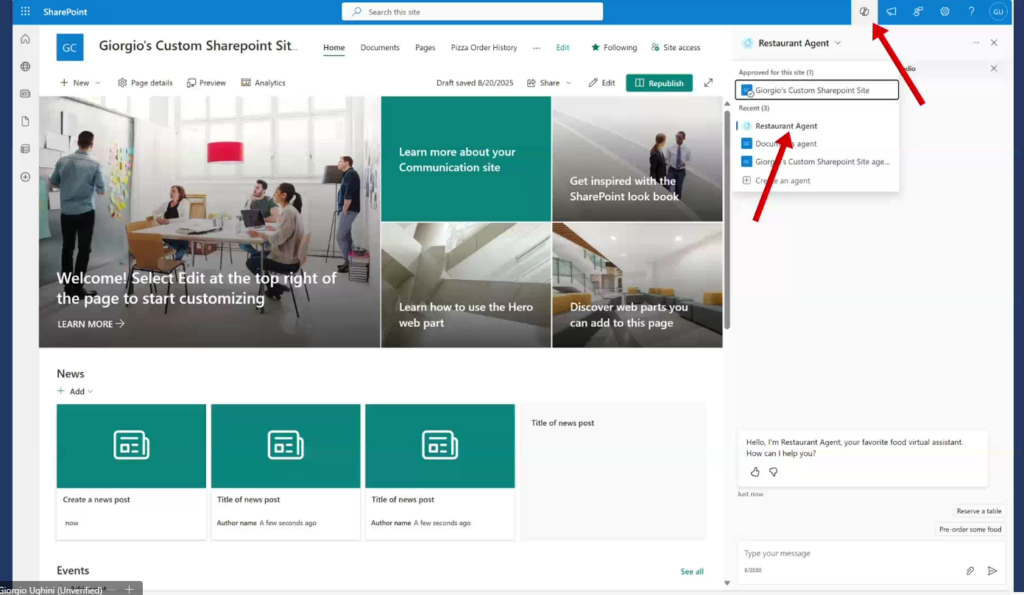Click the plus circle create icon in left rail
The height and width of the screenshot is (595, 1024).
(25, 177)
